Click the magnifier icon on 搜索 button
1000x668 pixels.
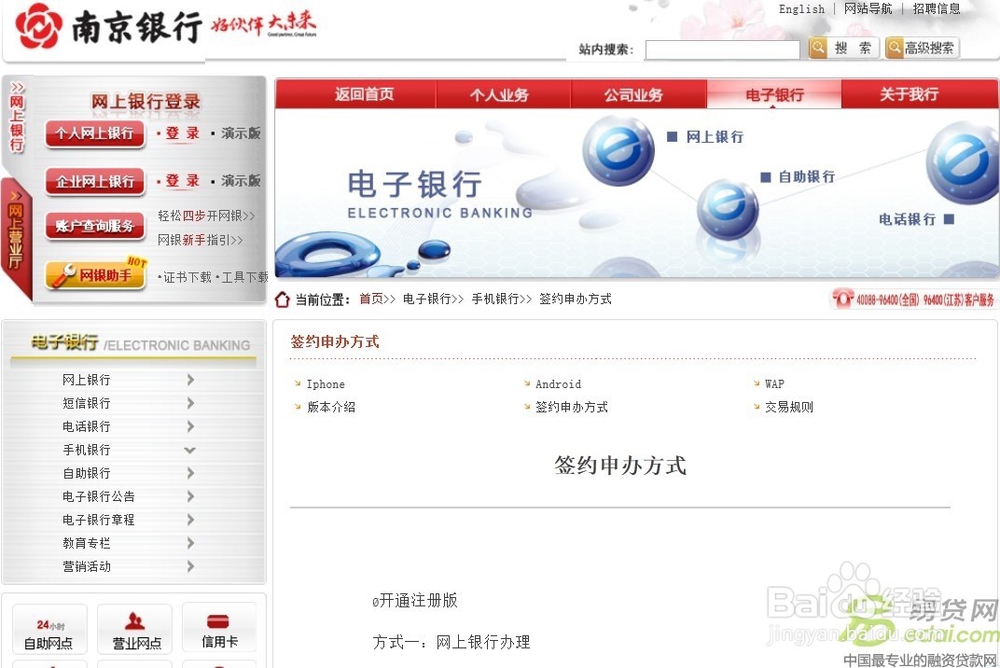tap(818, 47)
